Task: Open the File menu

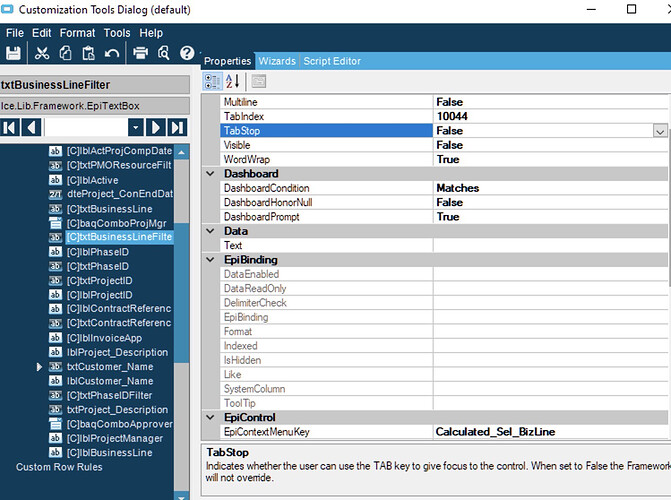Action: pos(15,33)
